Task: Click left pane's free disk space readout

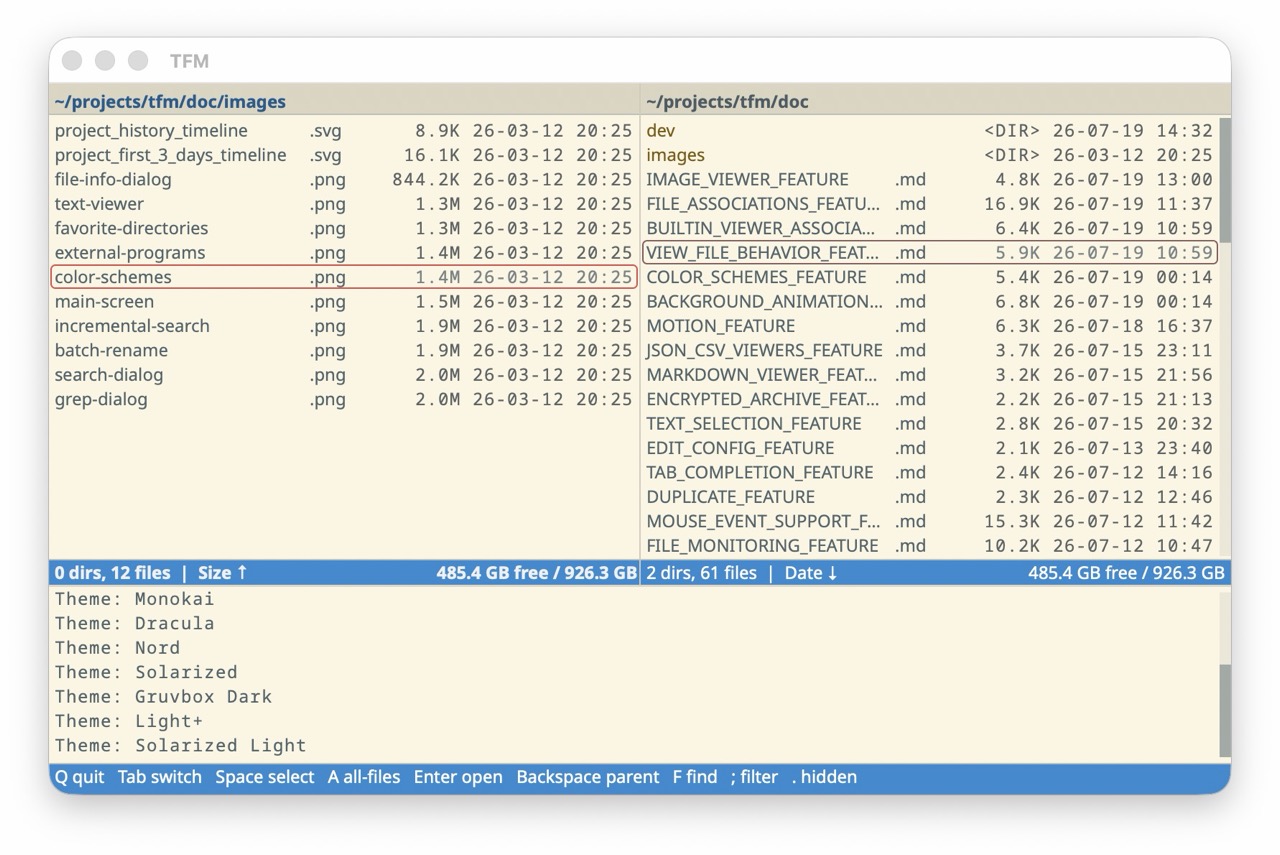Action: click(x=536, y=573)
